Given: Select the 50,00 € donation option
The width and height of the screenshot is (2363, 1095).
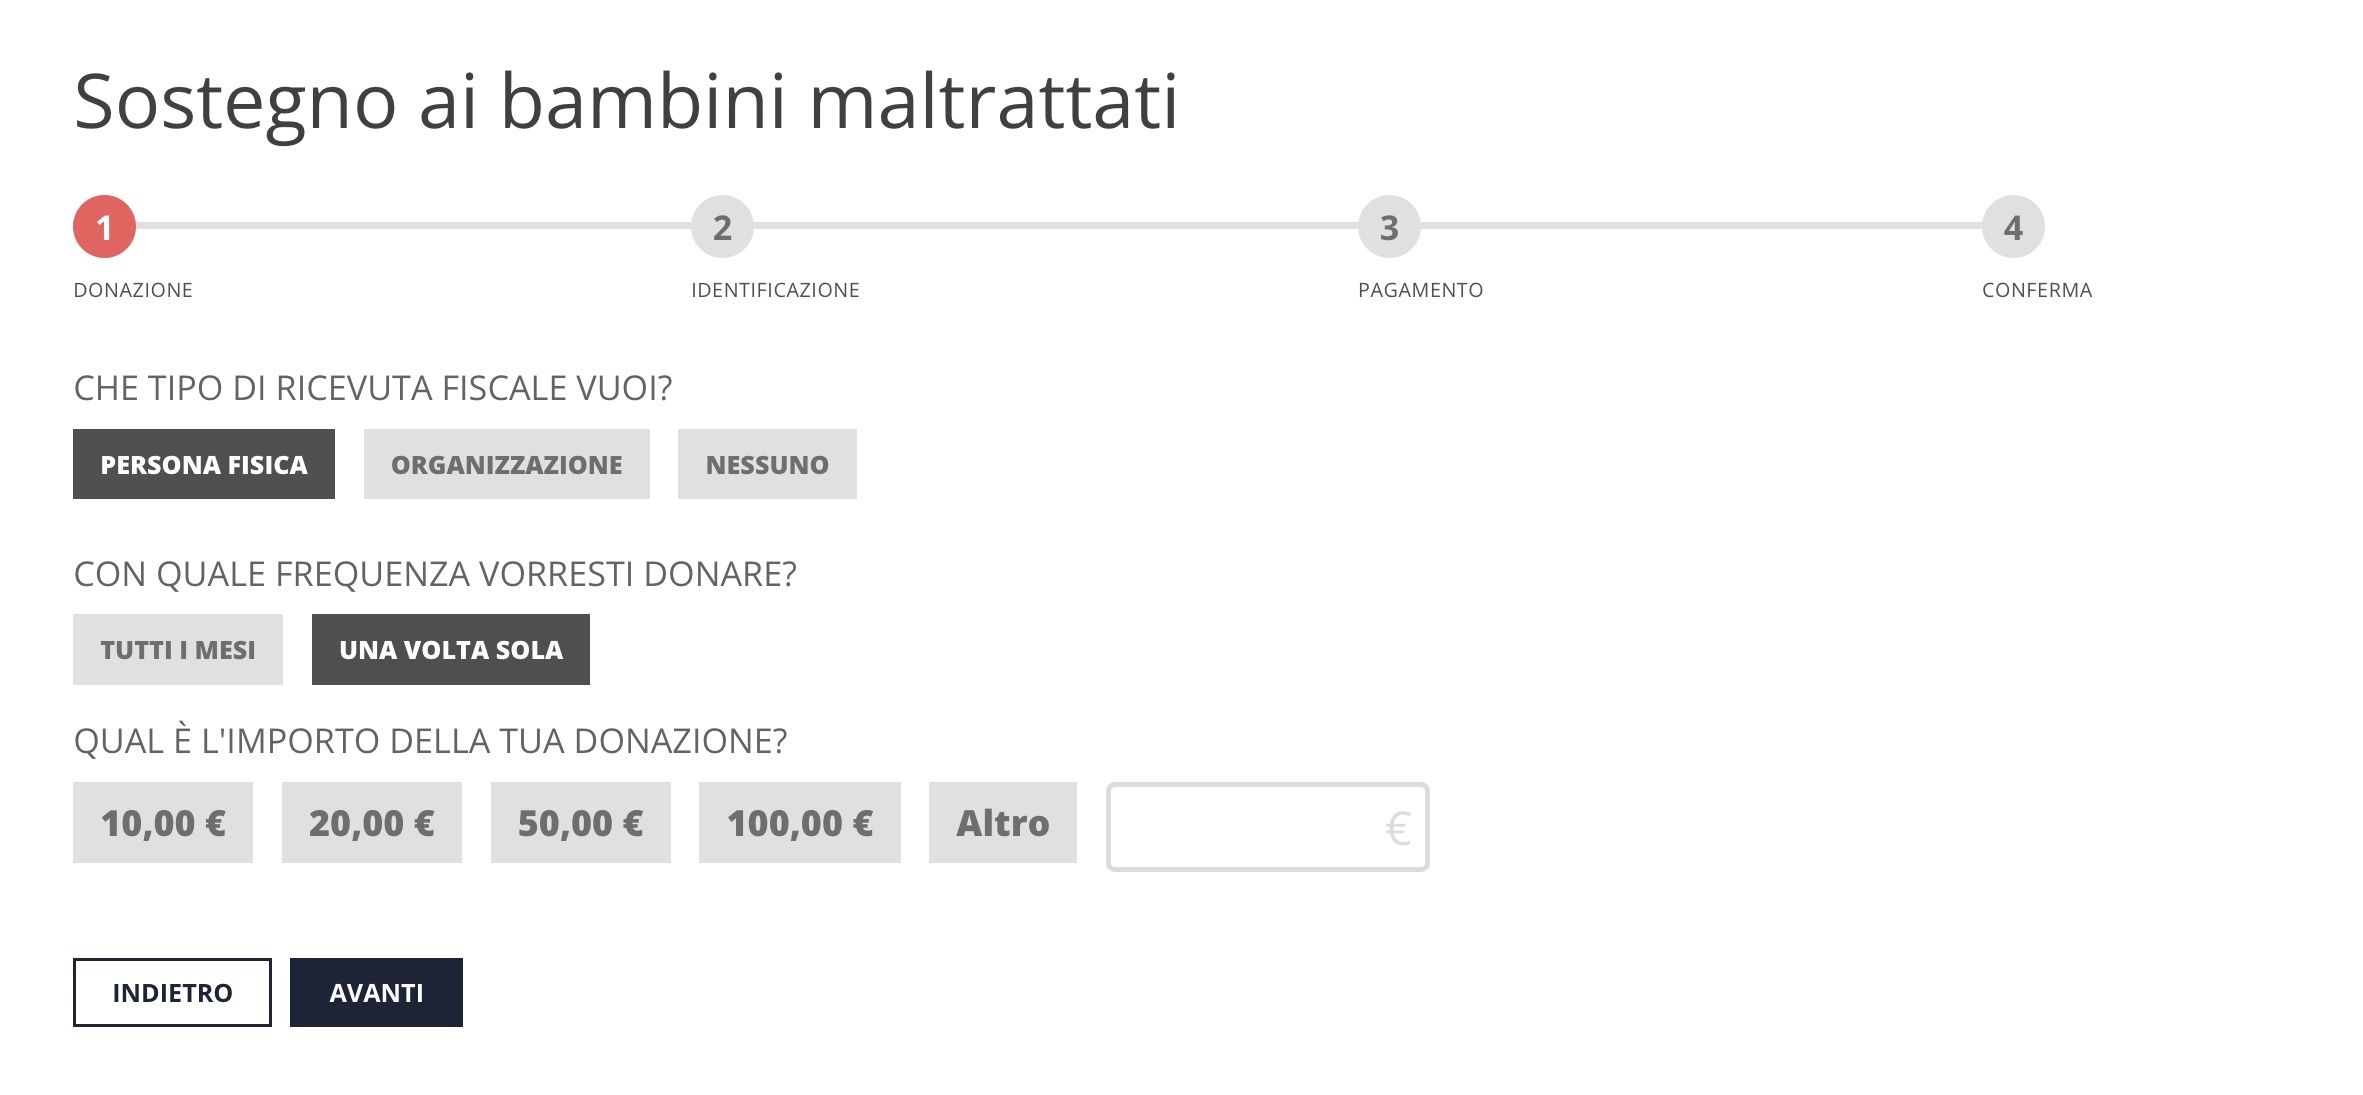Looking at the screenshot, I should coord(580,822).
